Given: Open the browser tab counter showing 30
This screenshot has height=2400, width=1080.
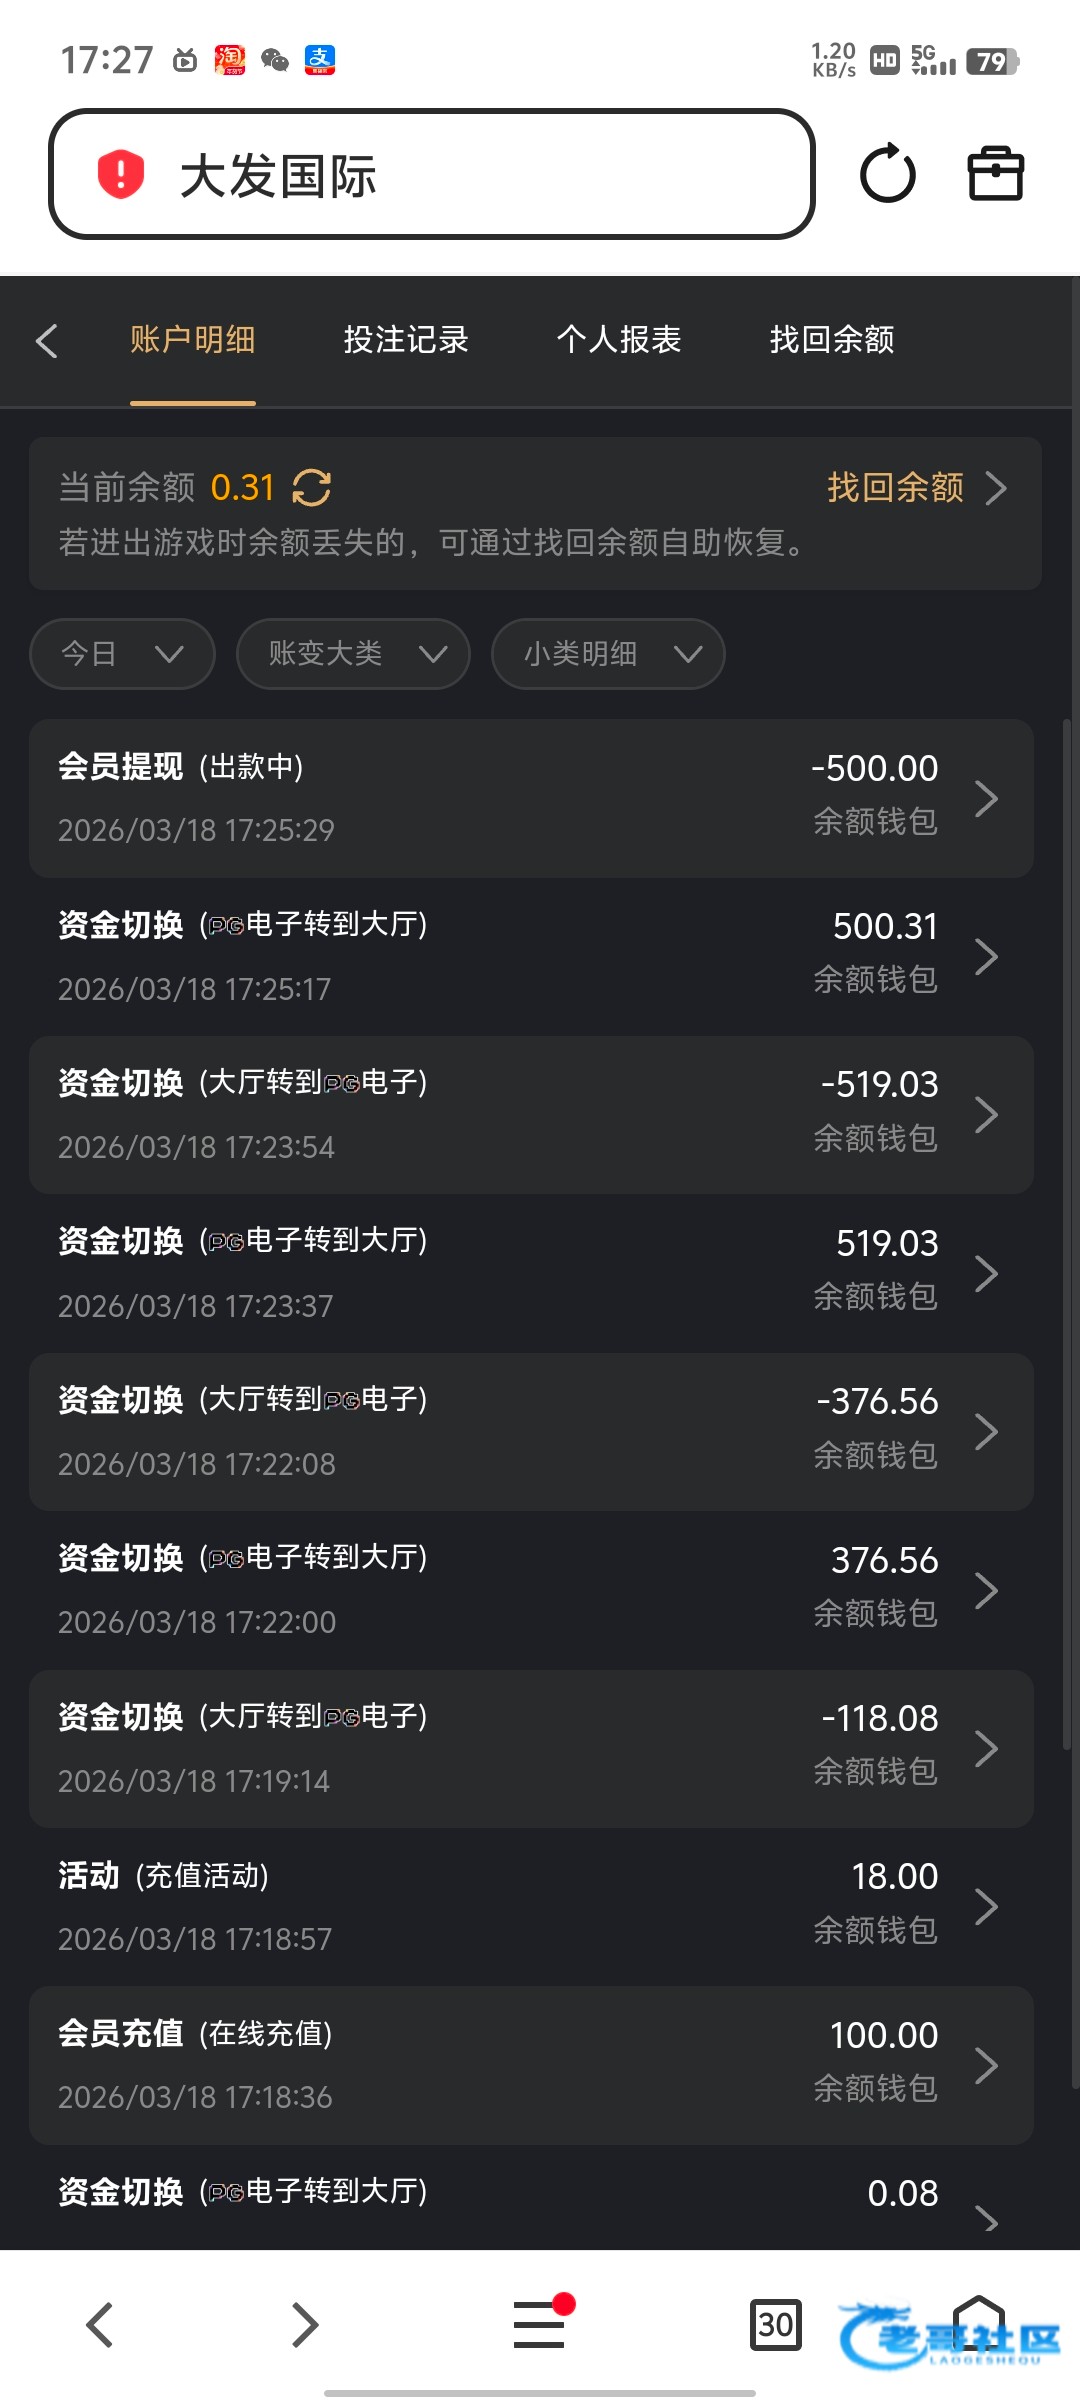Looking at the screenshot, I should [x=775, y=2323].
